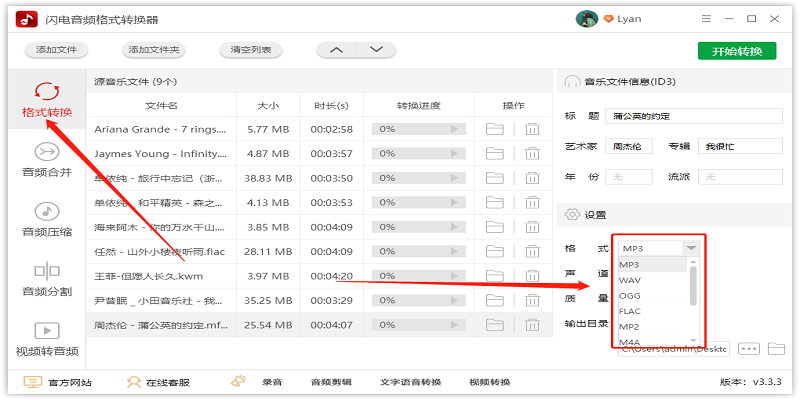Open folder for 王菲-但愿人长久.kwm file

(x=494, y=276)
